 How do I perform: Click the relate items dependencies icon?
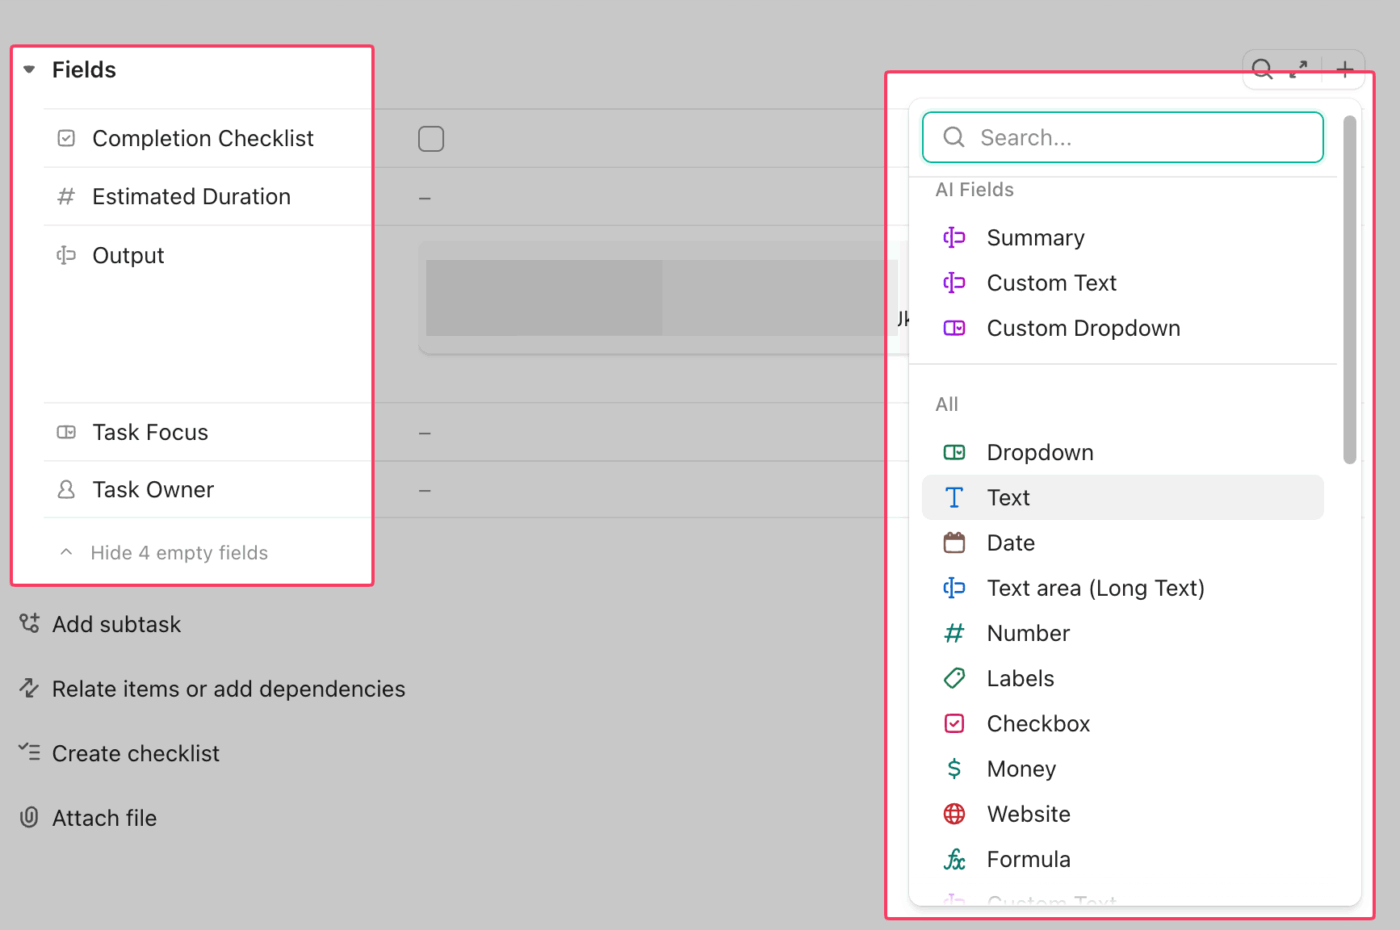29,689
